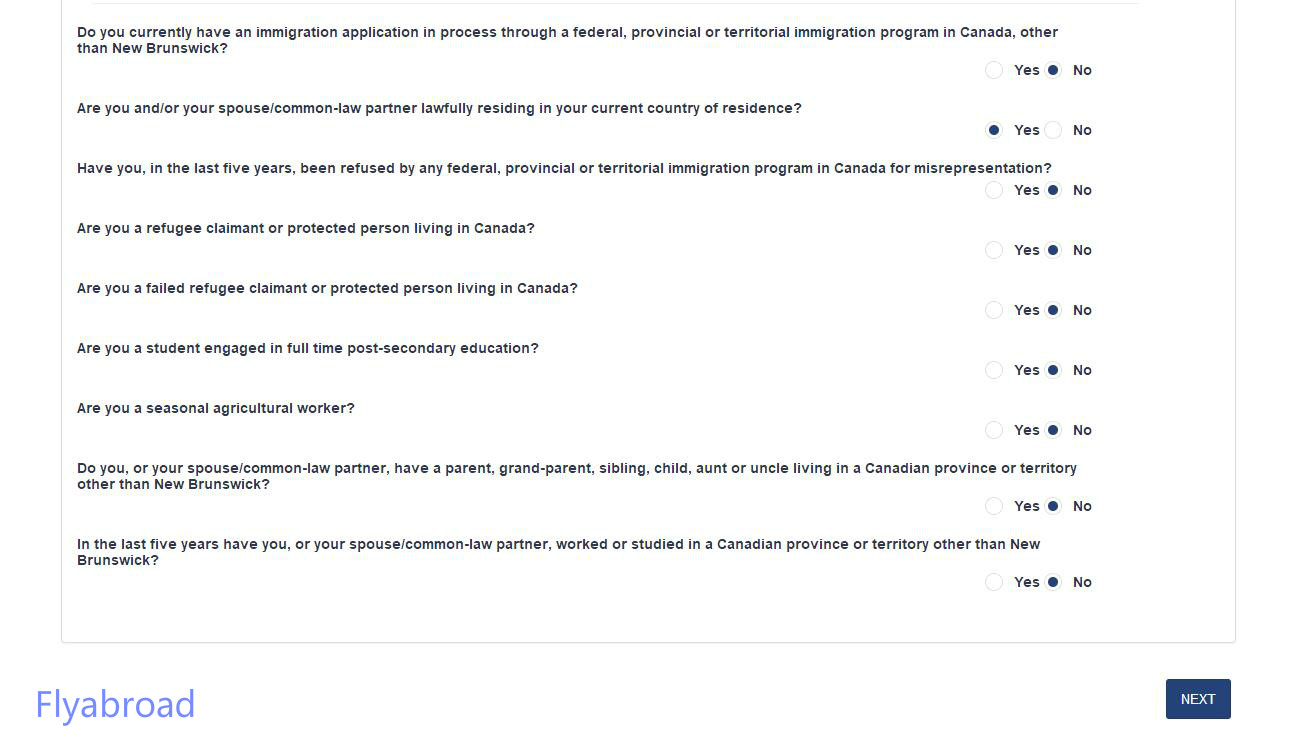Select Yes for refused for misrepresentation question
The width and height of the screenshot is (1297, 742).
click(x=994, y=190)
